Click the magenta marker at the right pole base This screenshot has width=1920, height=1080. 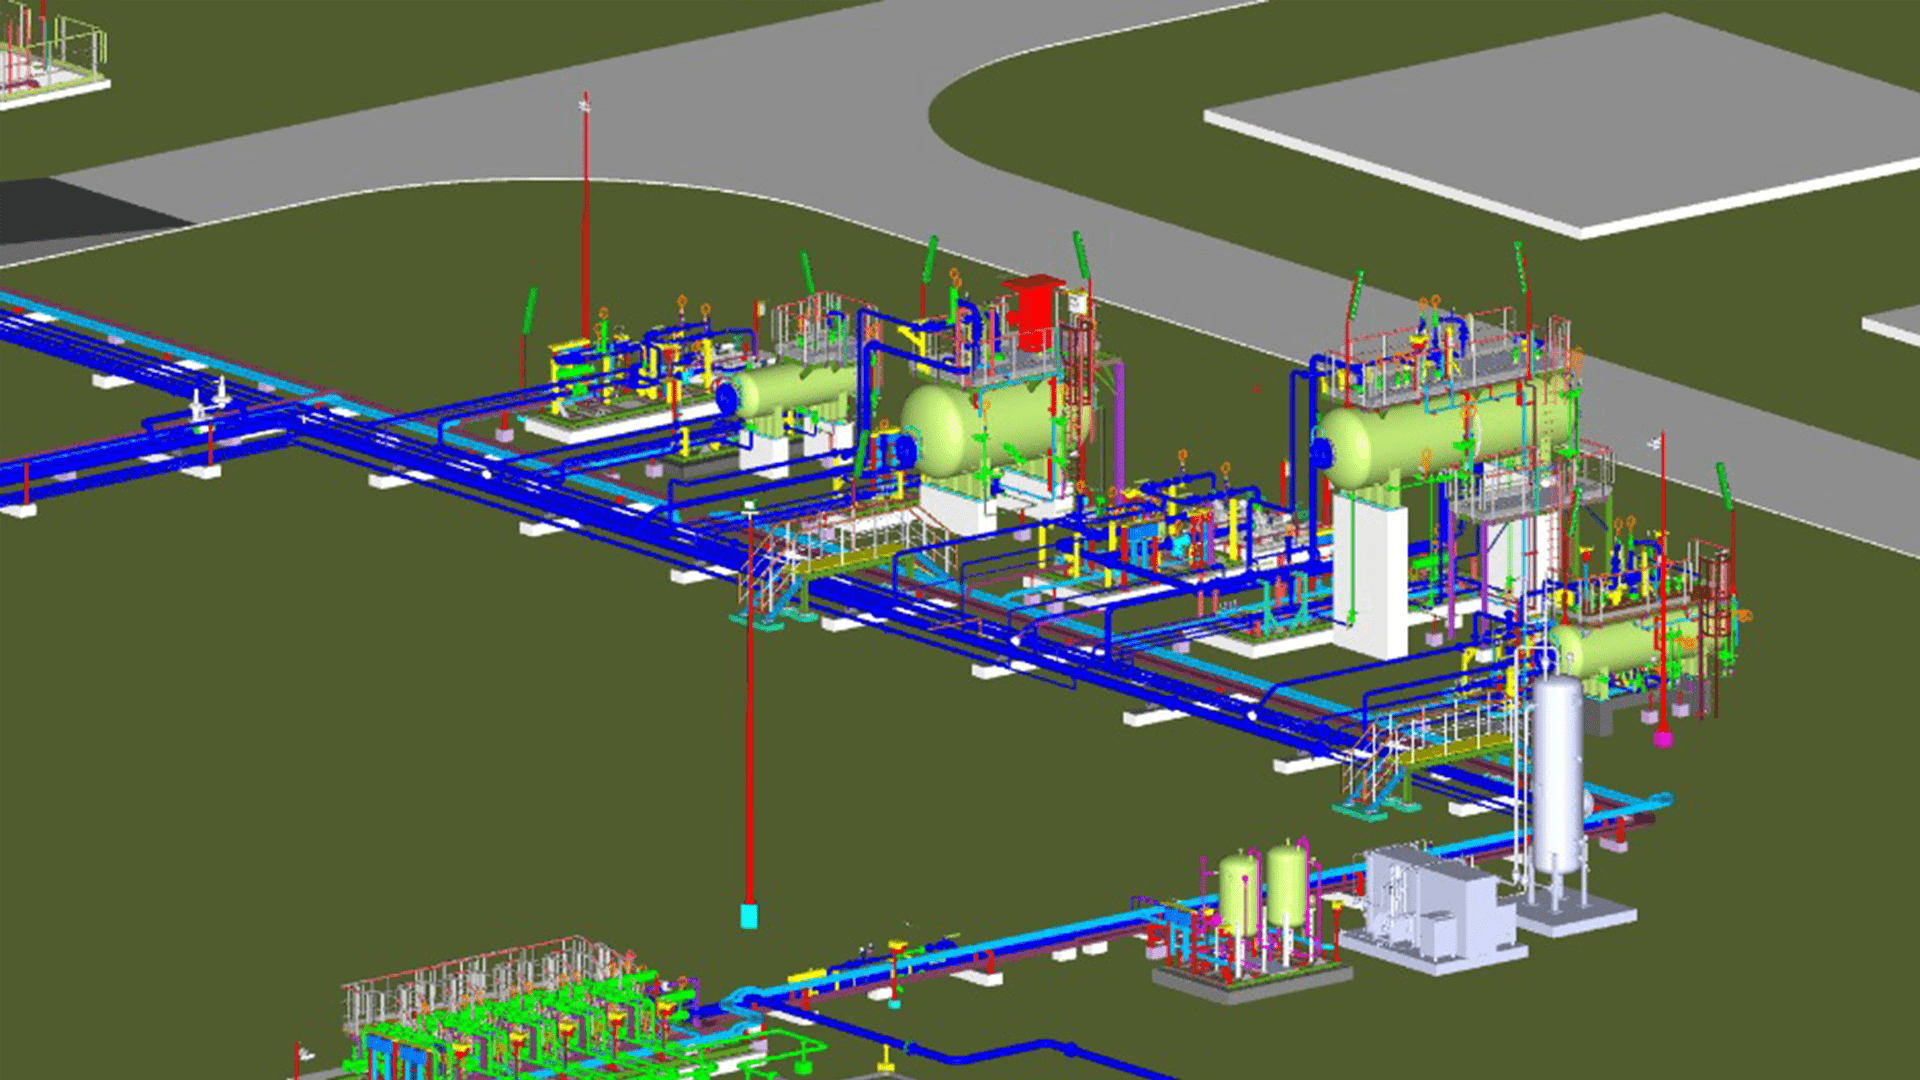[1662, 740]
